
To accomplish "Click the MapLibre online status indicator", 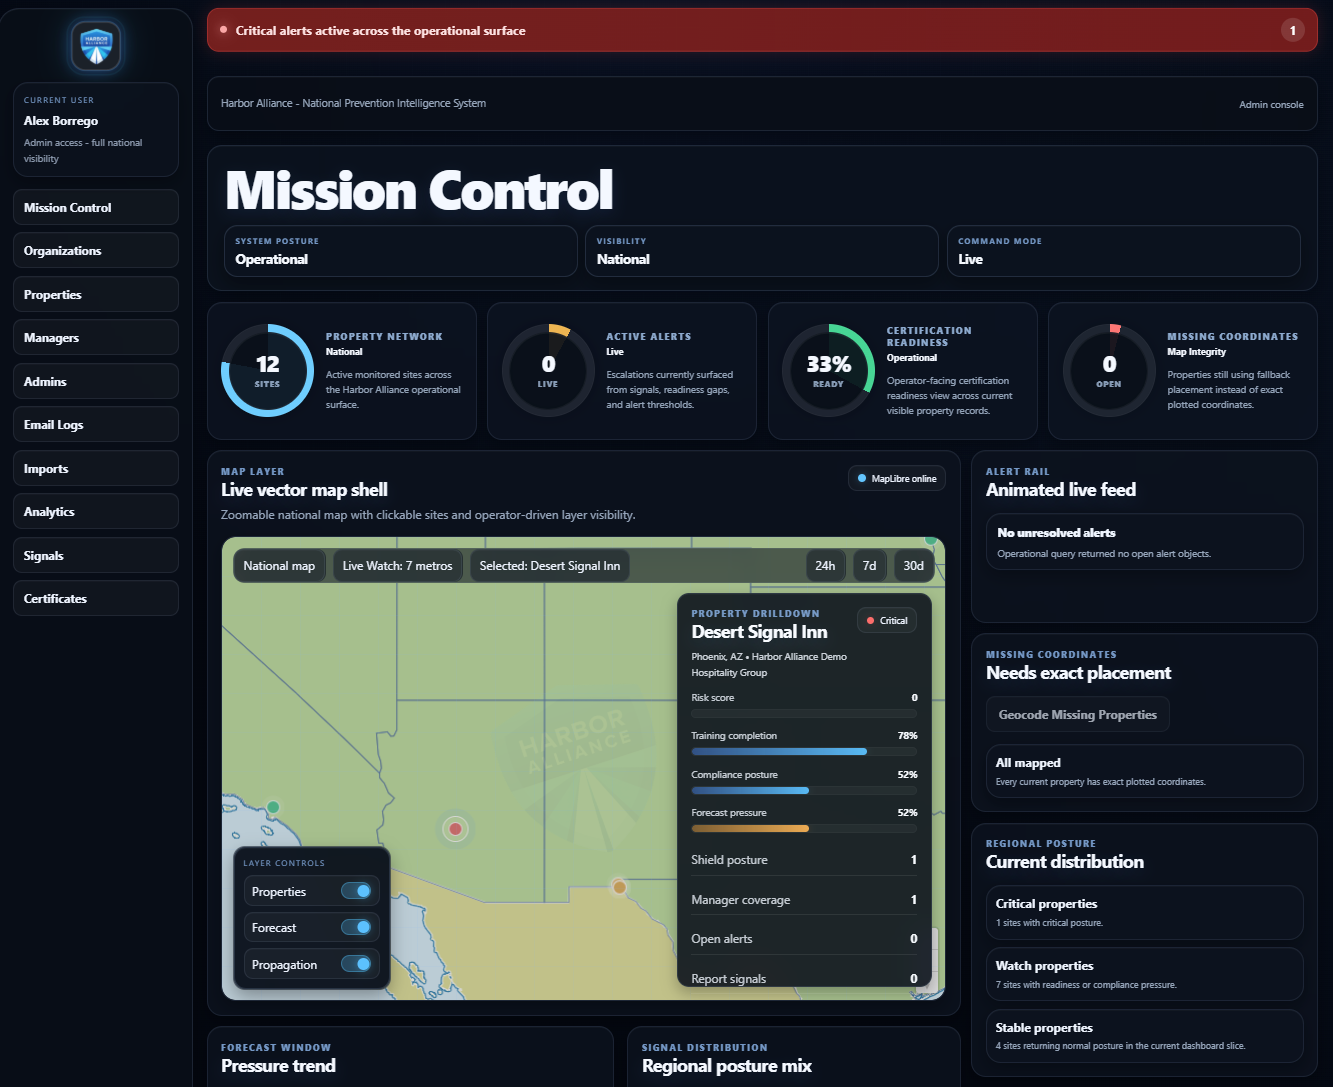I will tap(896, 478).
